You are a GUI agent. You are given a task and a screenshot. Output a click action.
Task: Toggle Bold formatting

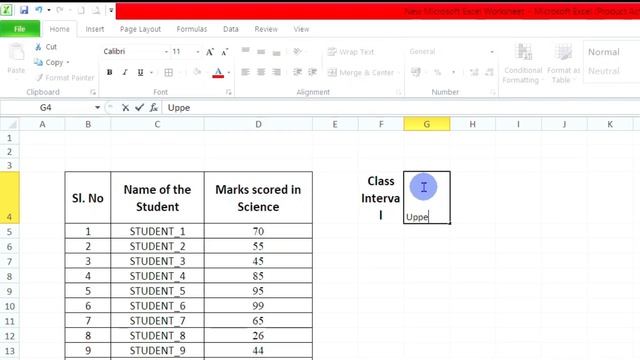point(109,72)
